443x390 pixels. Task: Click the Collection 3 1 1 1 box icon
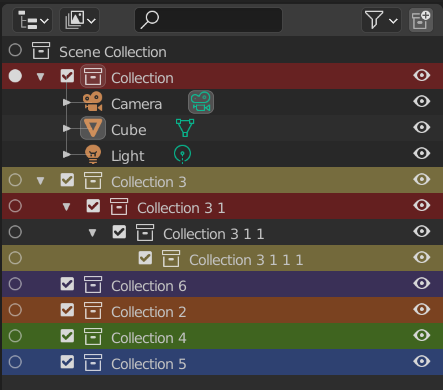(171, 258)
